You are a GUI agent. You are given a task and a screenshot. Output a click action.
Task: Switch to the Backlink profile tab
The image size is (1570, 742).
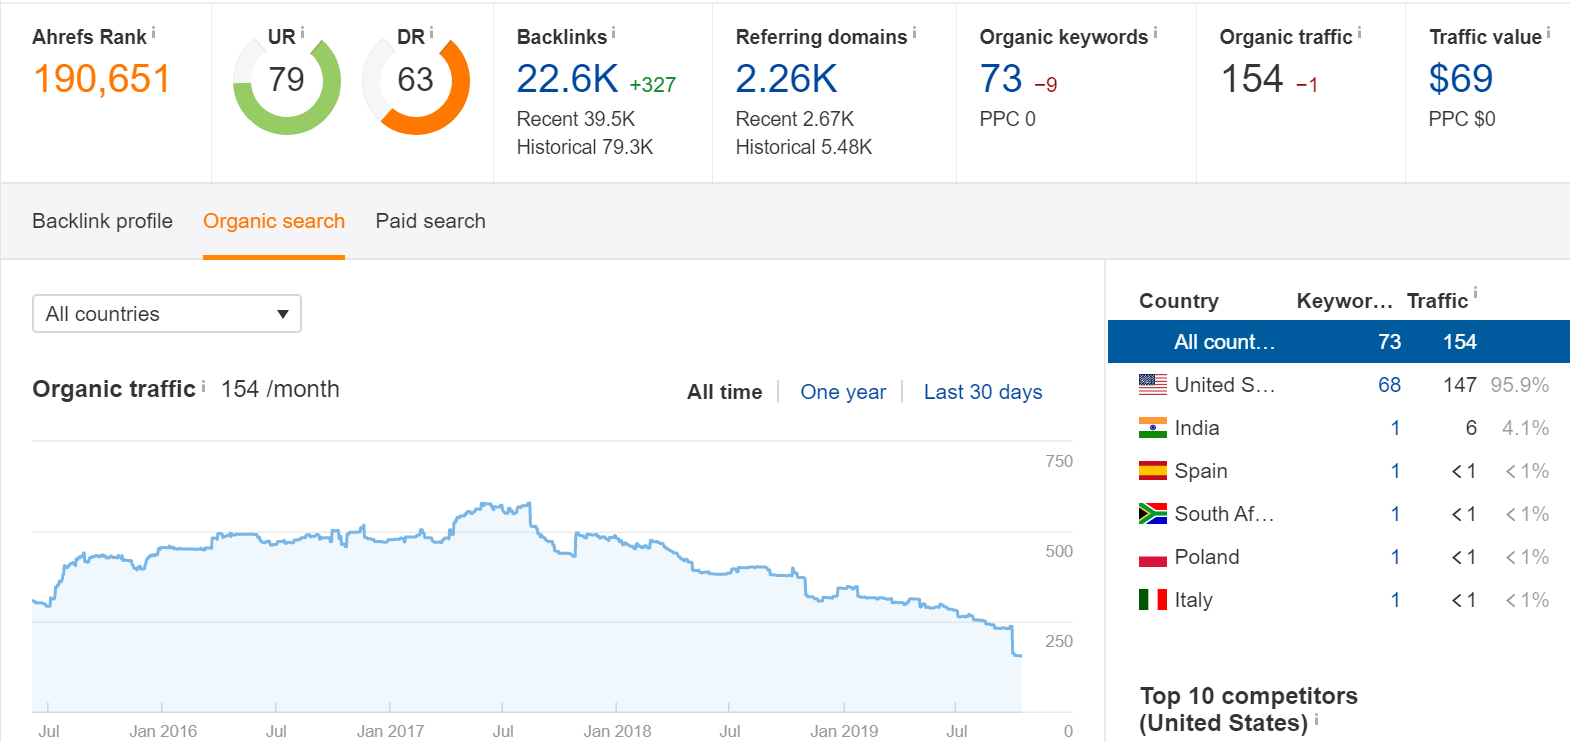[102, 221]
